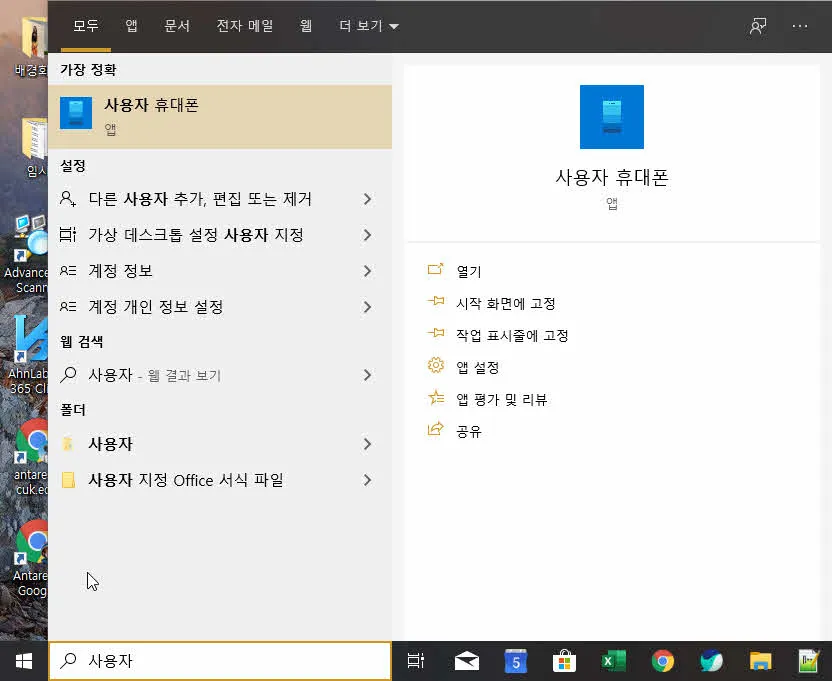This screenshot has height=681, width=832.
Task: Switch to the 앱 tab
Action: (x=130, y=27)
